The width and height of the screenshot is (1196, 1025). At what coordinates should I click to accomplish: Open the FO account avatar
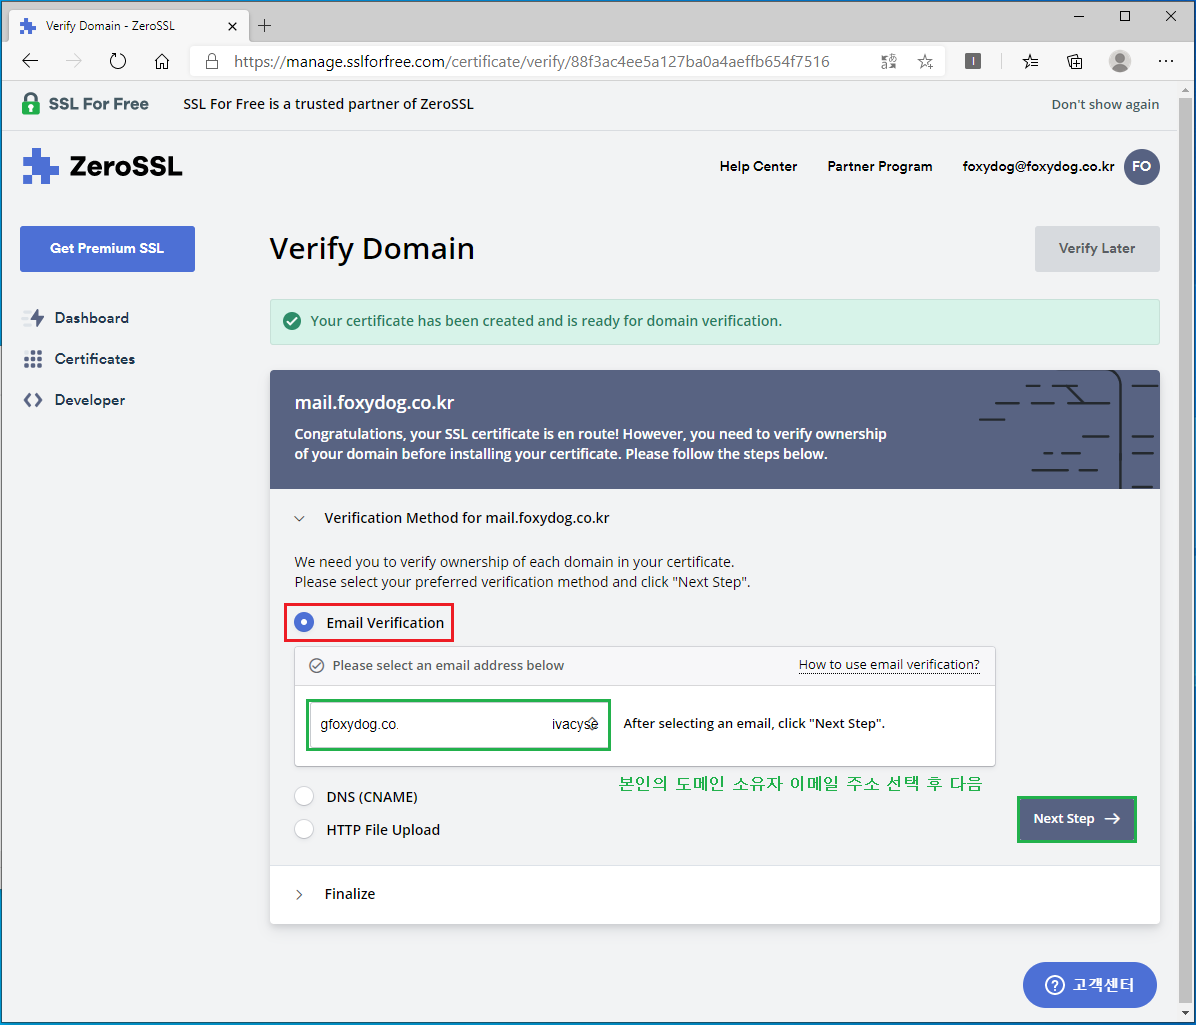coord(1141,166)
